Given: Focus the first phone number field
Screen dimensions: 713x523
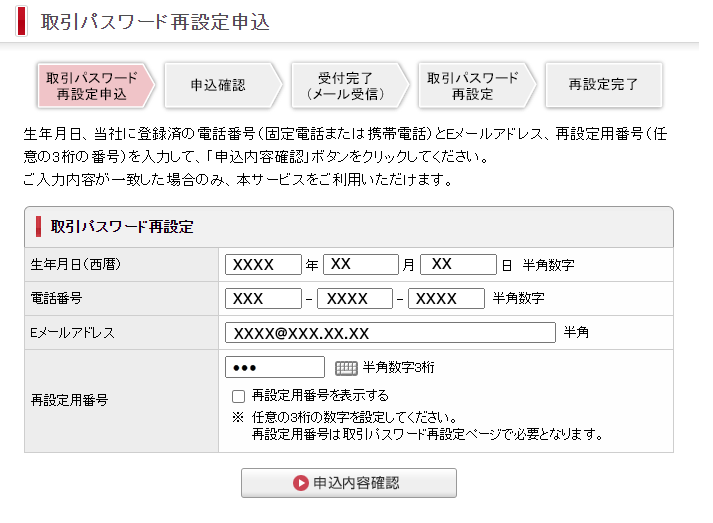Looking at the screenshot, I should 264,299.
